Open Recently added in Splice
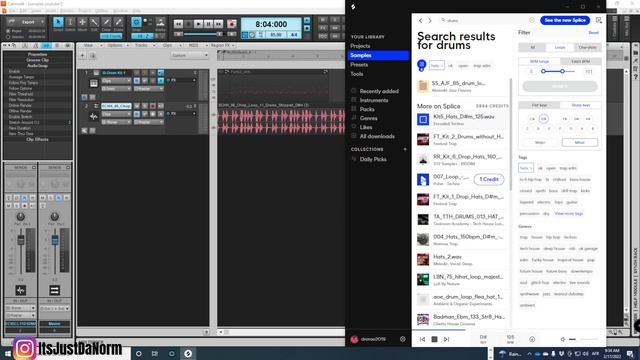The image size is (640, 360). coord(379,91)
